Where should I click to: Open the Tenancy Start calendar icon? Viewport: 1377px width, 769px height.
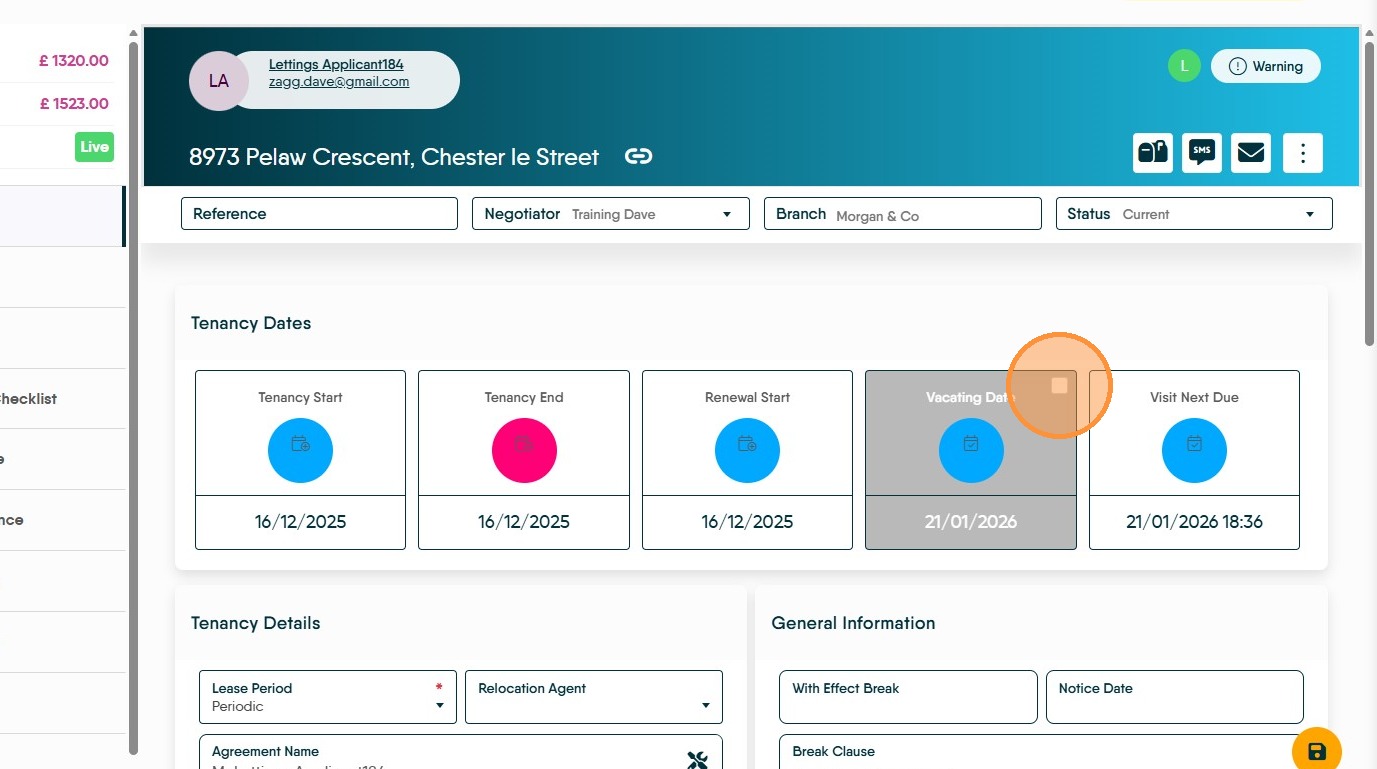pyautogui.click(x=300, y=451)
